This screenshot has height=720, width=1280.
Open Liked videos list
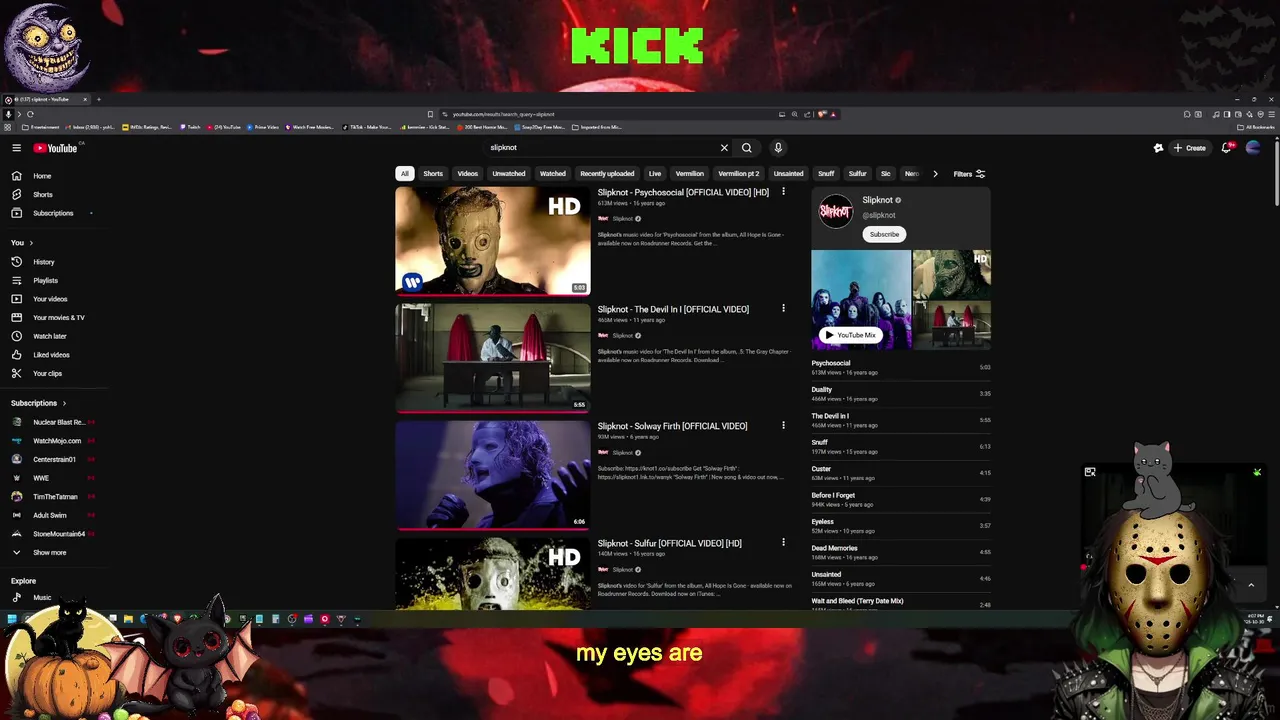click(x=51, y=355)
